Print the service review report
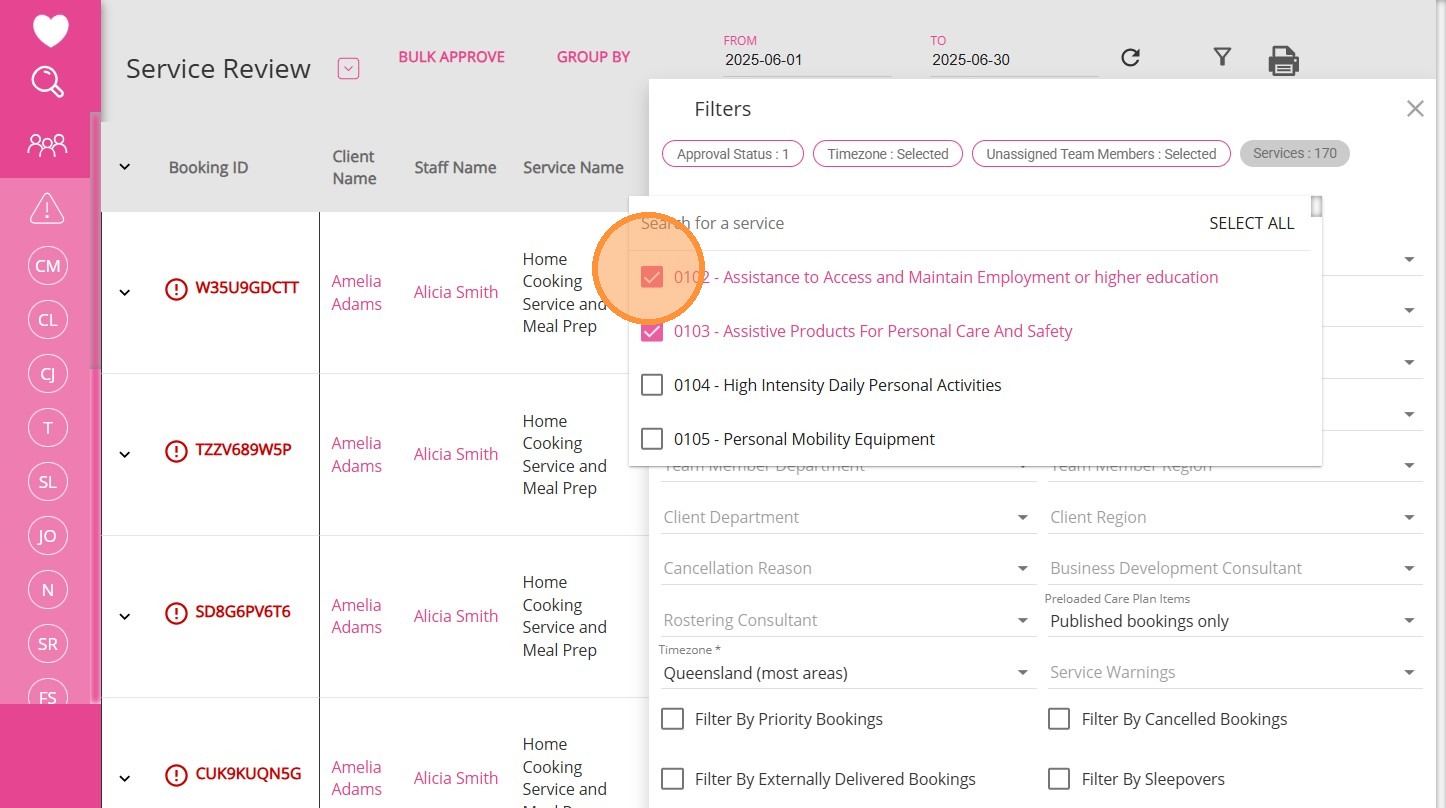This screenshot has width=1446, height=808. (x=1283, y=61)
